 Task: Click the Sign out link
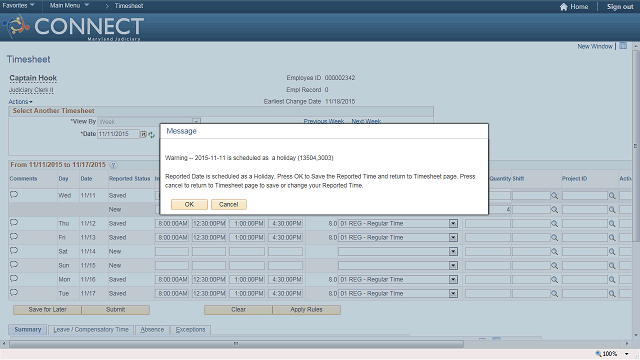click(620, 7)
